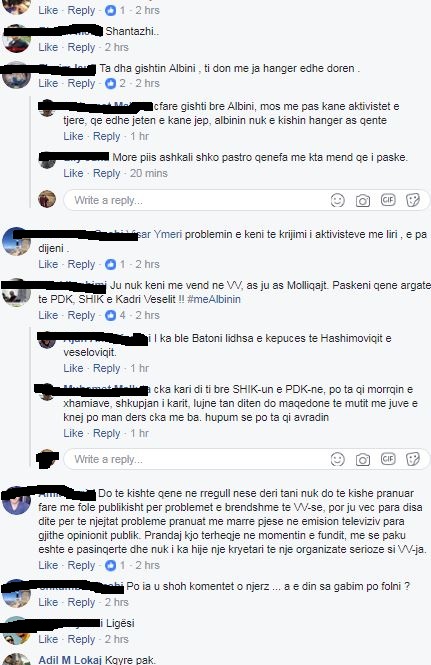
Task: Attach photo in second reply box
Action: [x=362, y=459]
